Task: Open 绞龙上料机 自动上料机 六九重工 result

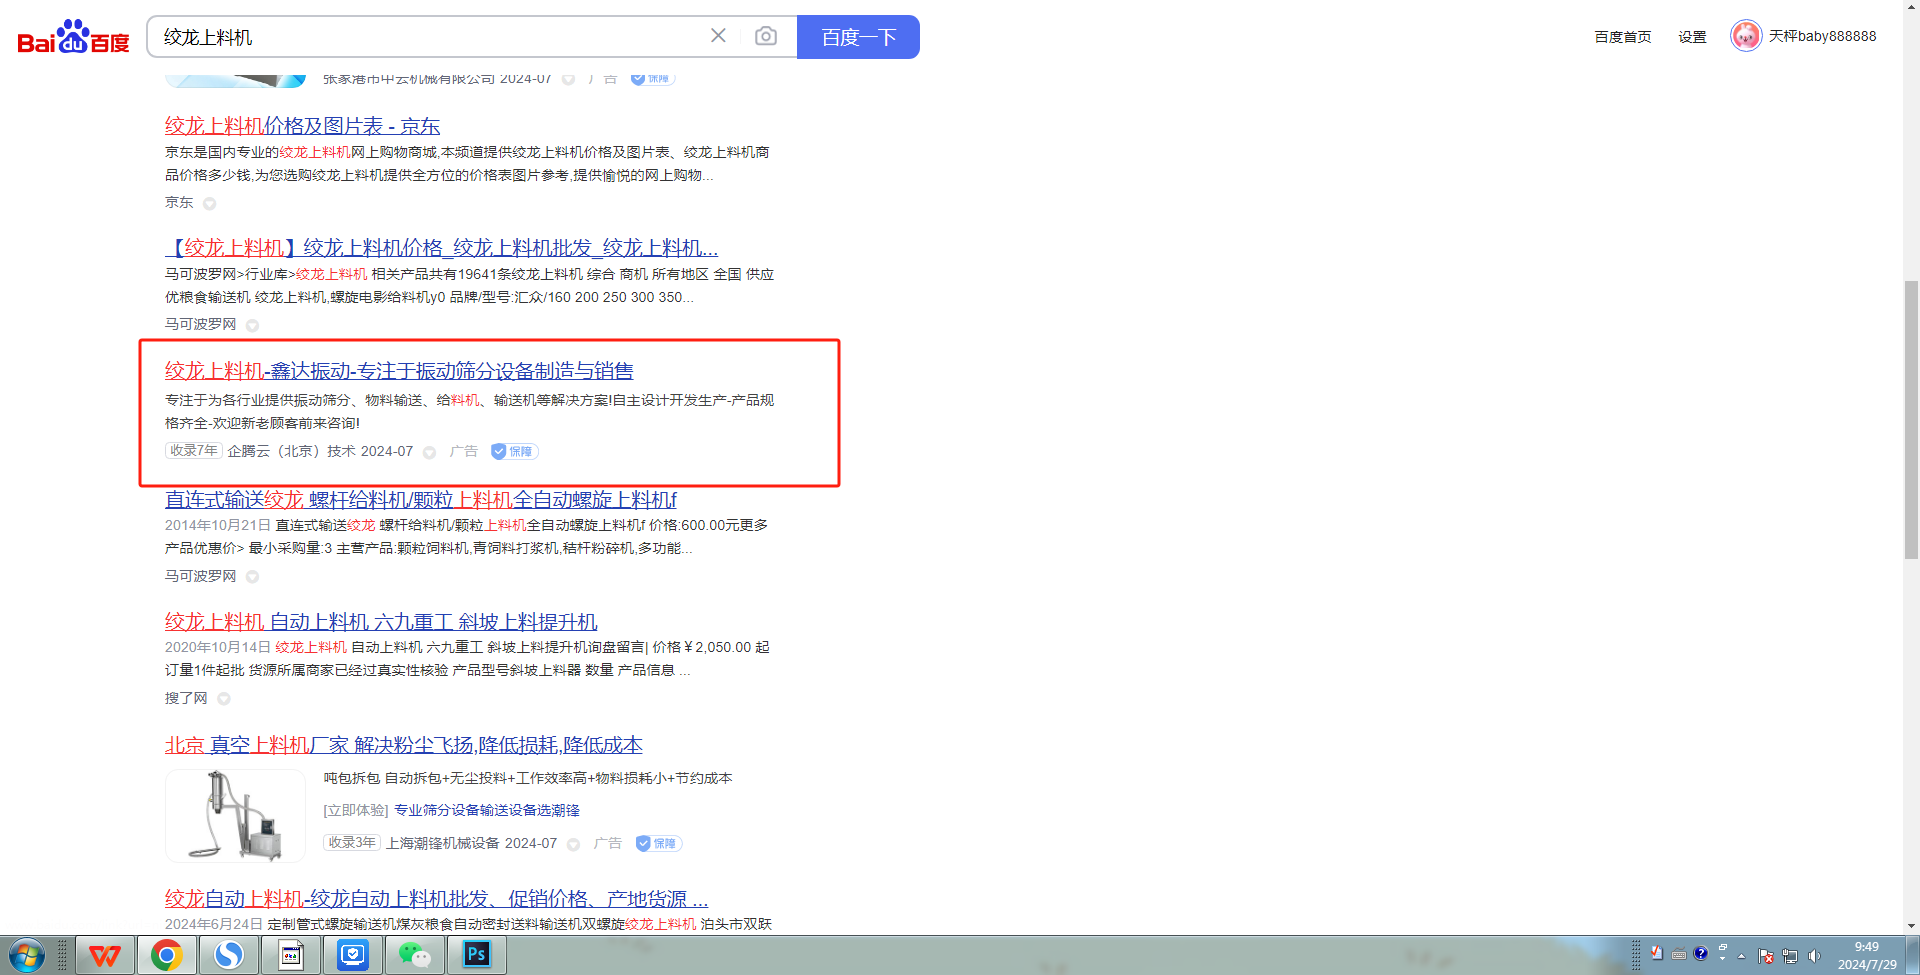Action: click(381, 622)
